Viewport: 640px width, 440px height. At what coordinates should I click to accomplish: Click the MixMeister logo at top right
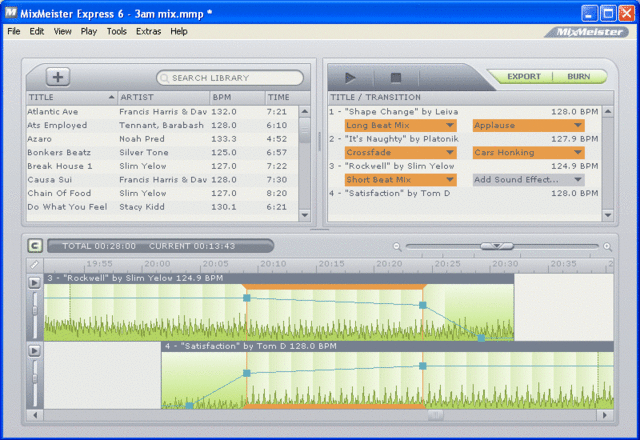587,32
